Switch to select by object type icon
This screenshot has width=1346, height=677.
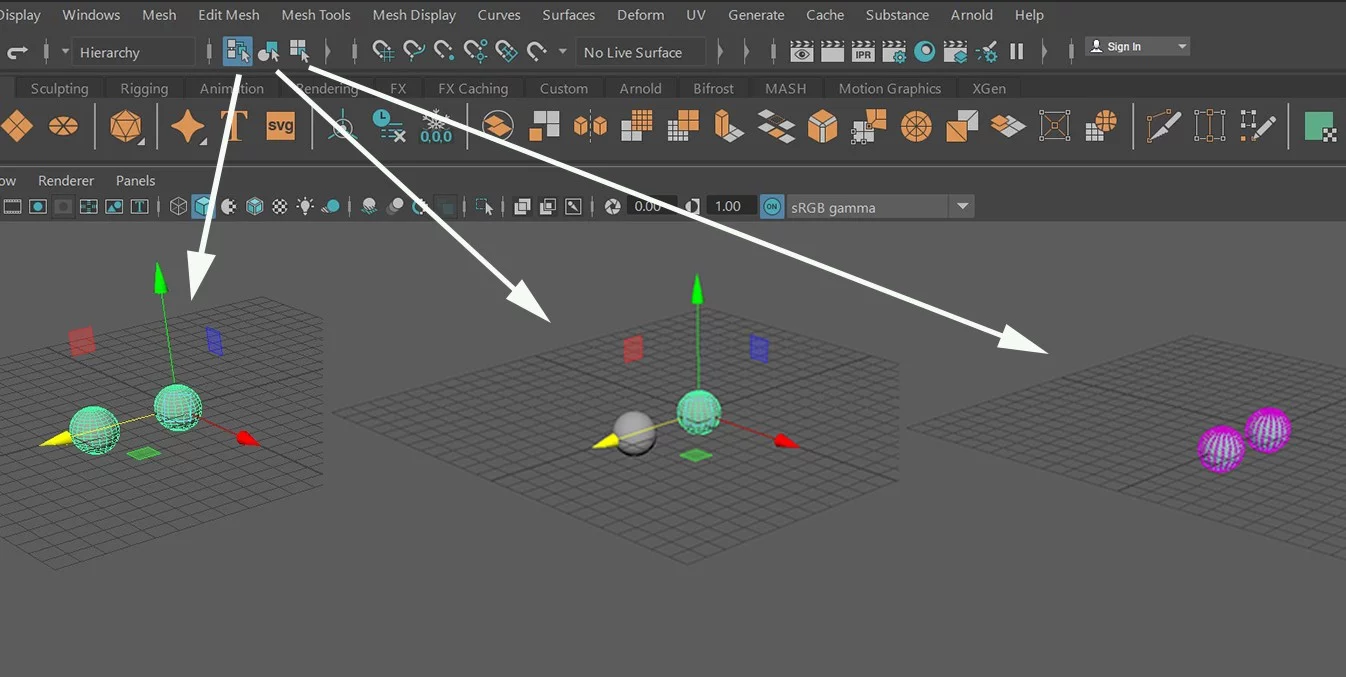tap(268, 51)
